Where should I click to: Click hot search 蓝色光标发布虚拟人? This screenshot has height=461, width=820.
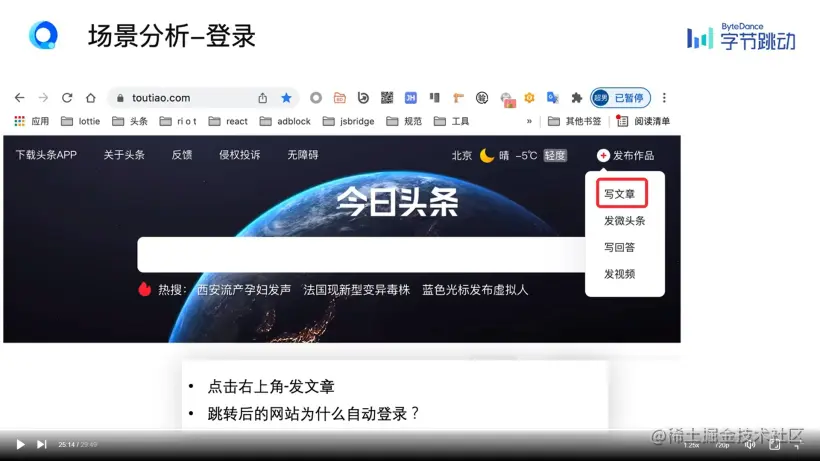click(x=475, y=290)
